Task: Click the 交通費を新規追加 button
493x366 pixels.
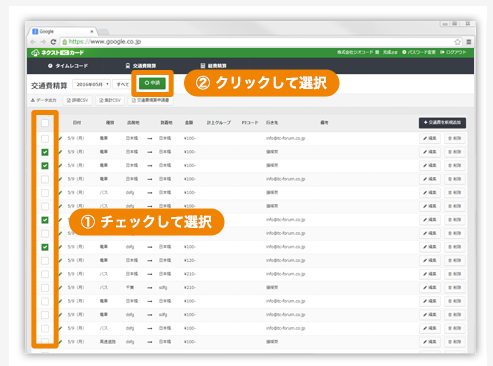Action: click(442, 123)
